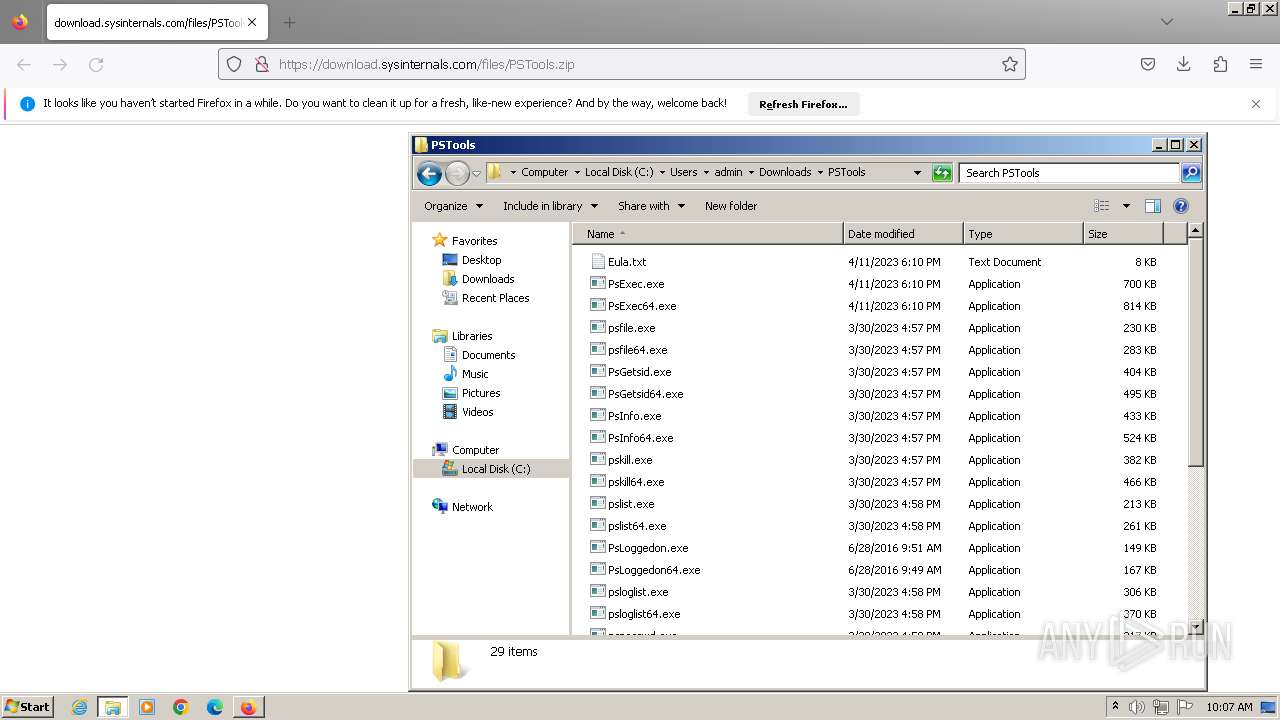Sort by the Size column header
The height and width of the screenshot is (720, 1280).
point(1123,234)
